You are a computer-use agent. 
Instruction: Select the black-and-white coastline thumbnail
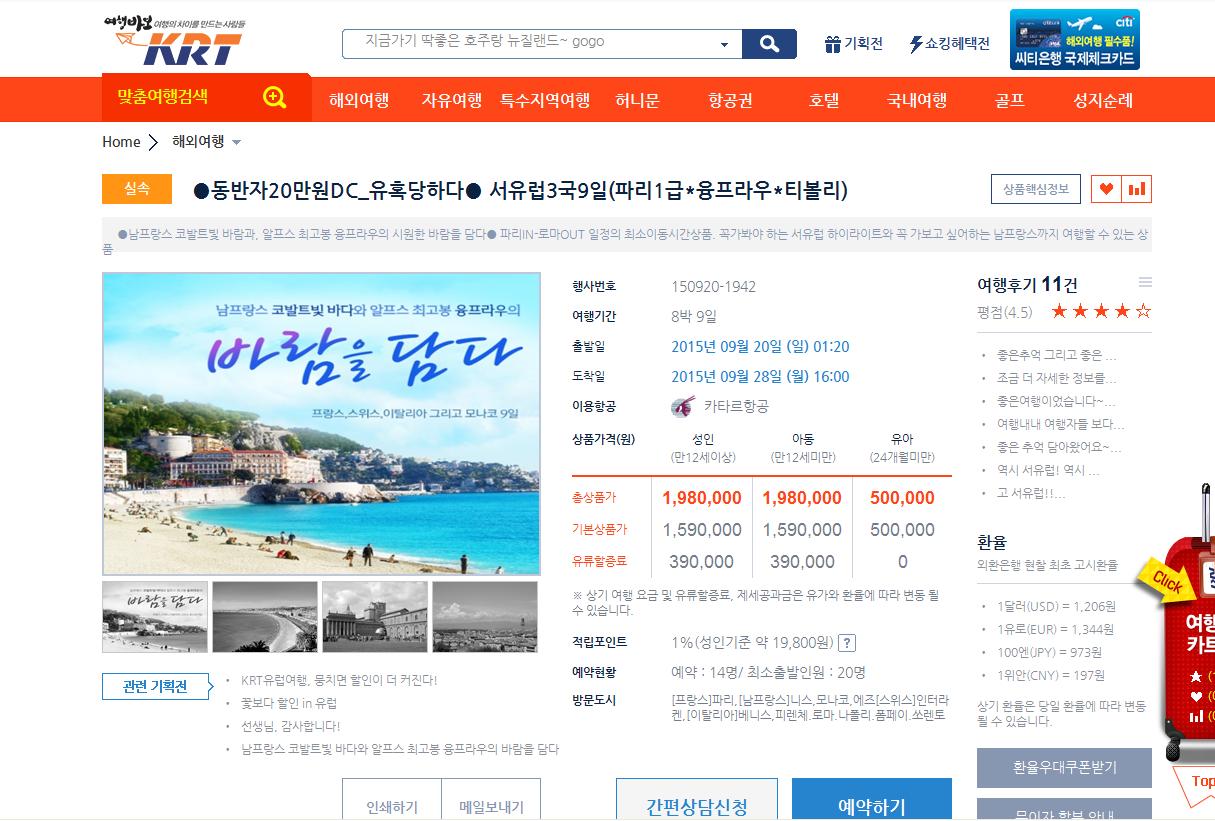[x=265, y=617]
